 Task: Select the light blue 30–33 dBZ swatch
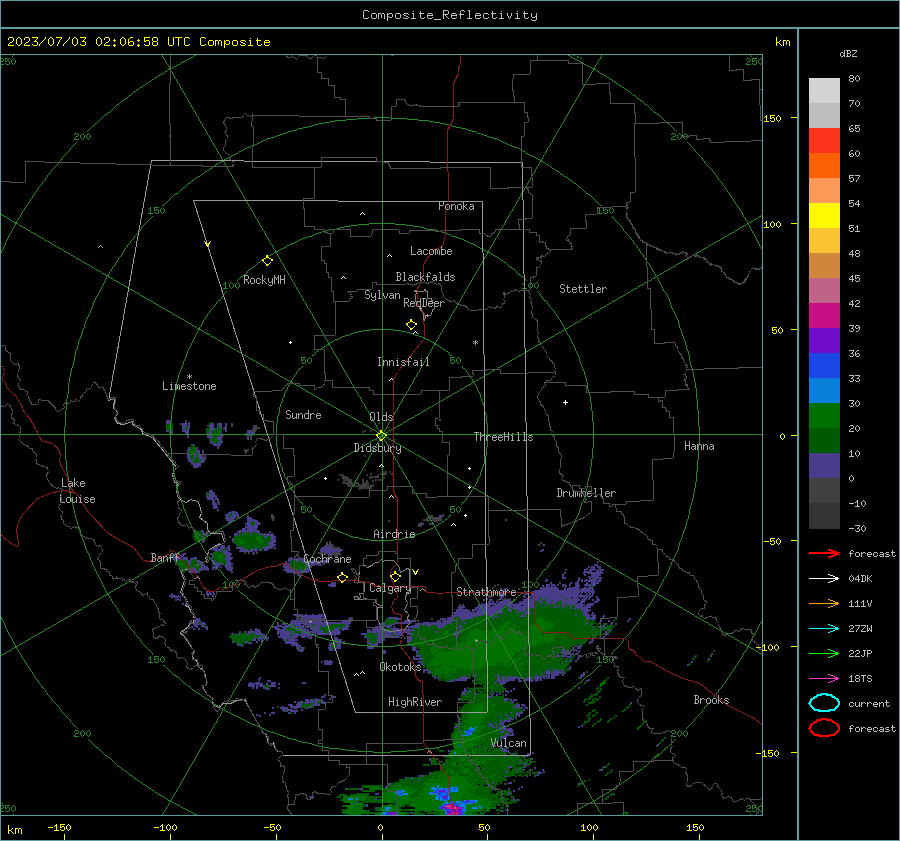pos(824,390)
